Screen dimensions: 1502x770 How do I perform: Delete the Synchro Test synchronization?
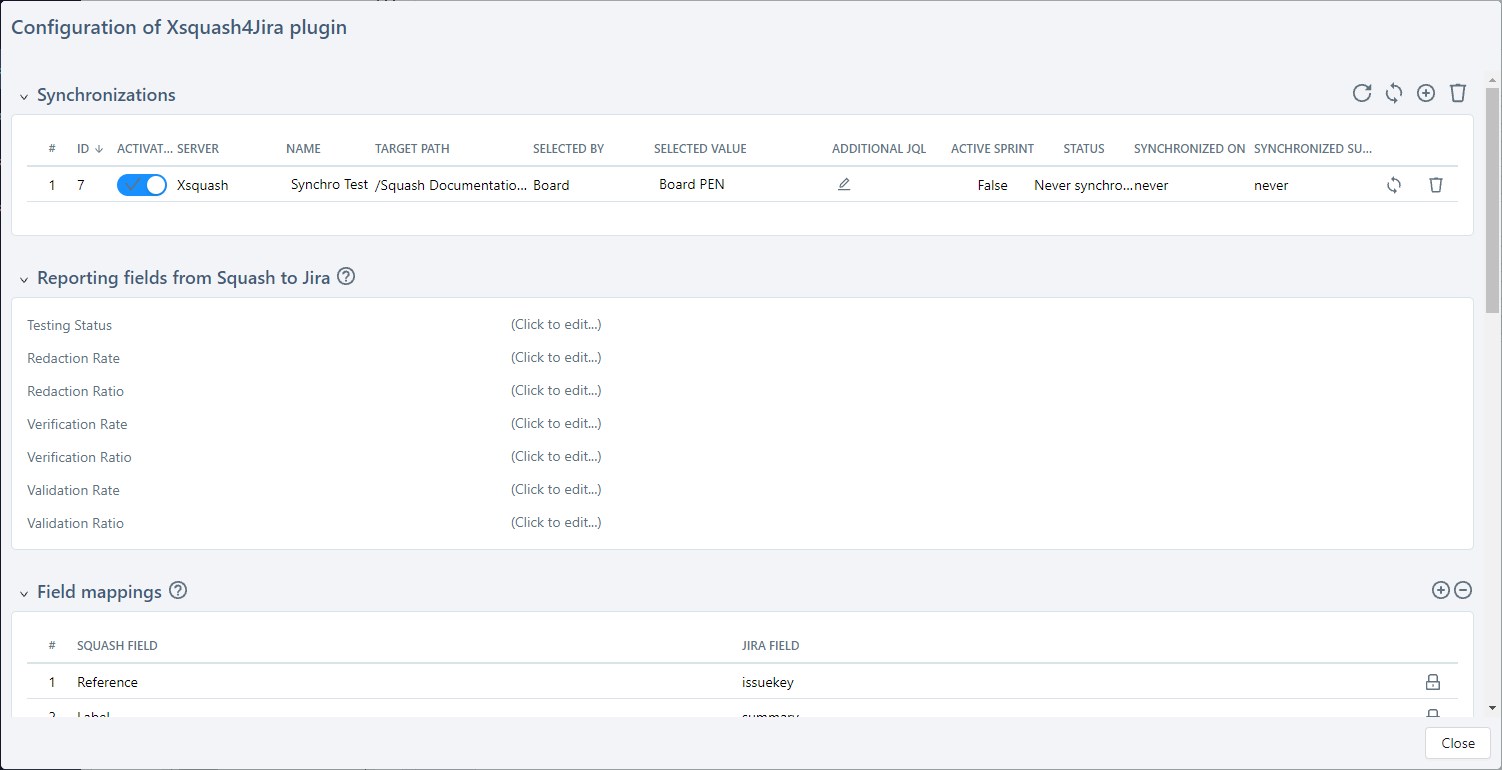pos(1436,185)
